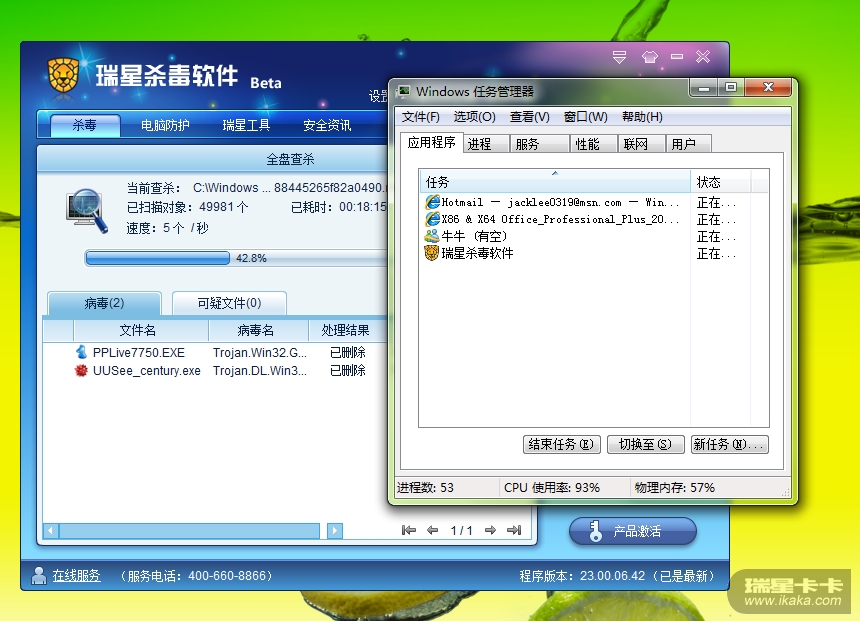Switch to the 电脑防护 tab
Image resolution: width=860 pixels, height=621 pixels.
(x=165, y=126)
